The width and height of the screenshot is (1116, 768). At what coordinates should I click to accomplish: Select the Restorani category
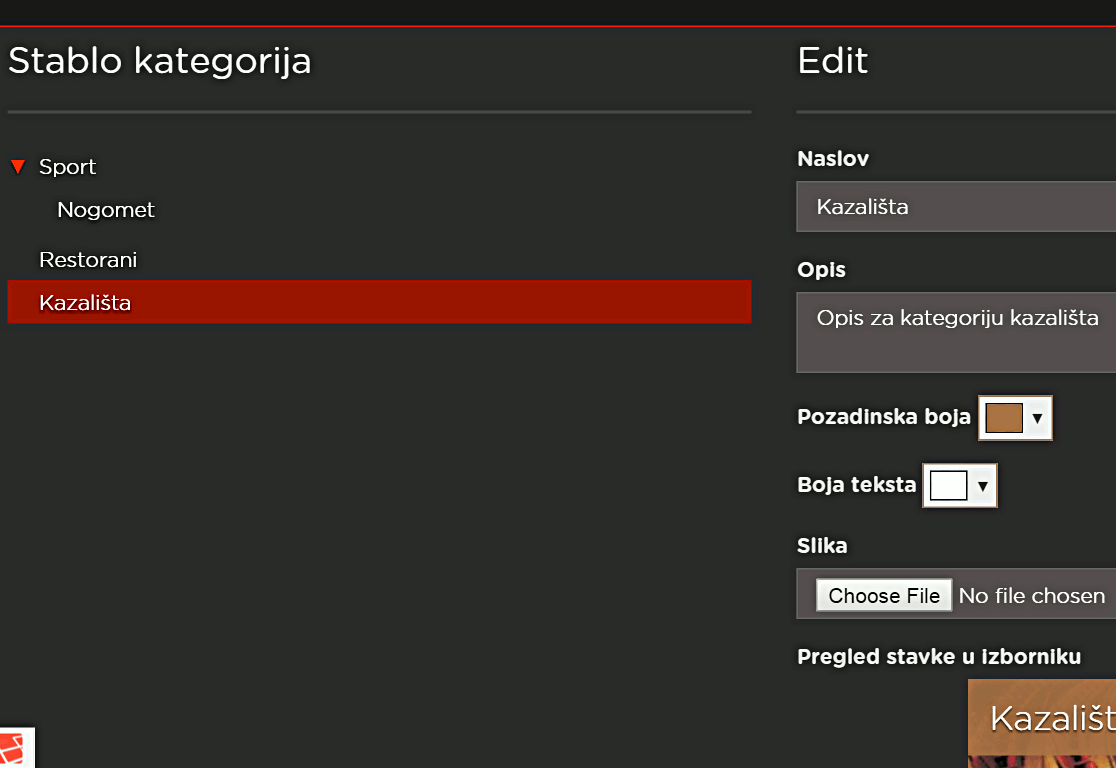point(88,260)
